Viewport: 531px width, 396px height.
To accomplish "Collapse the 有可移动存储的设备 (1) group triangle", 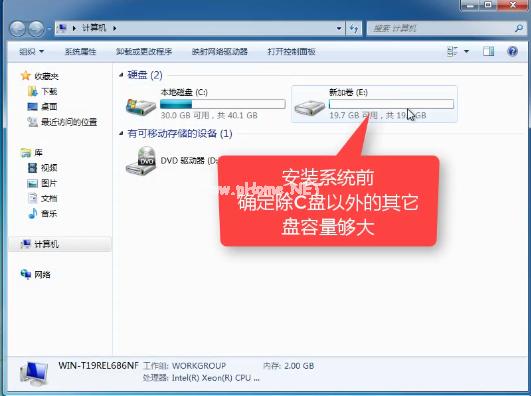I will pyautogui.click(x=121, y=133).
